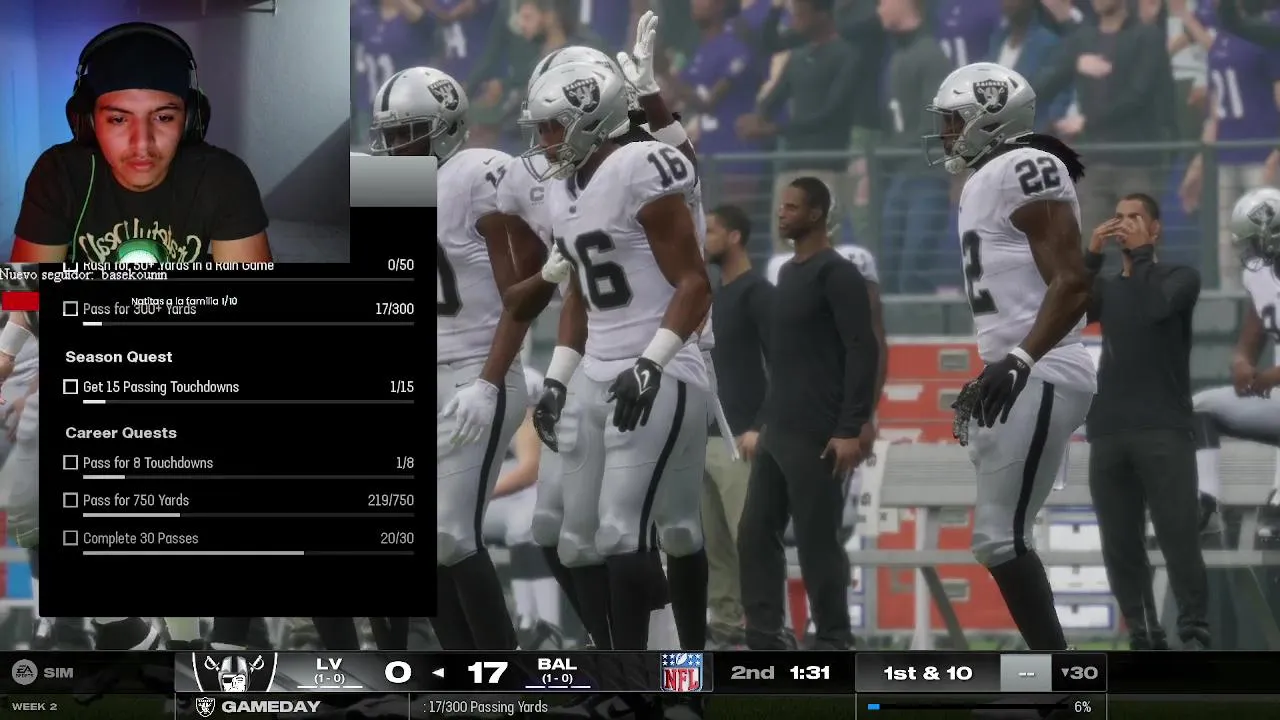Click the 219/750 yards counter
The height and width of the screenshot is (720, 1280).
pyautogui.click(x=391, y=500)
